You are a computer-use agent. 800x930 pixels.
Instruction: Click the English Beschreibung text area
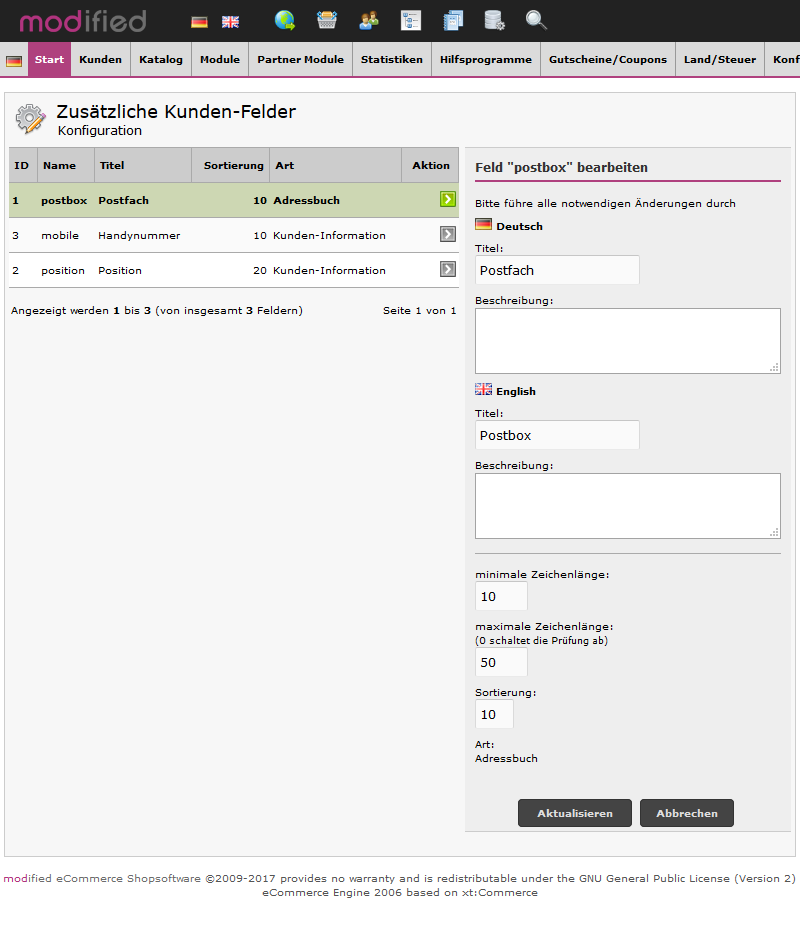pyautogui.click(x=627, y=506)
